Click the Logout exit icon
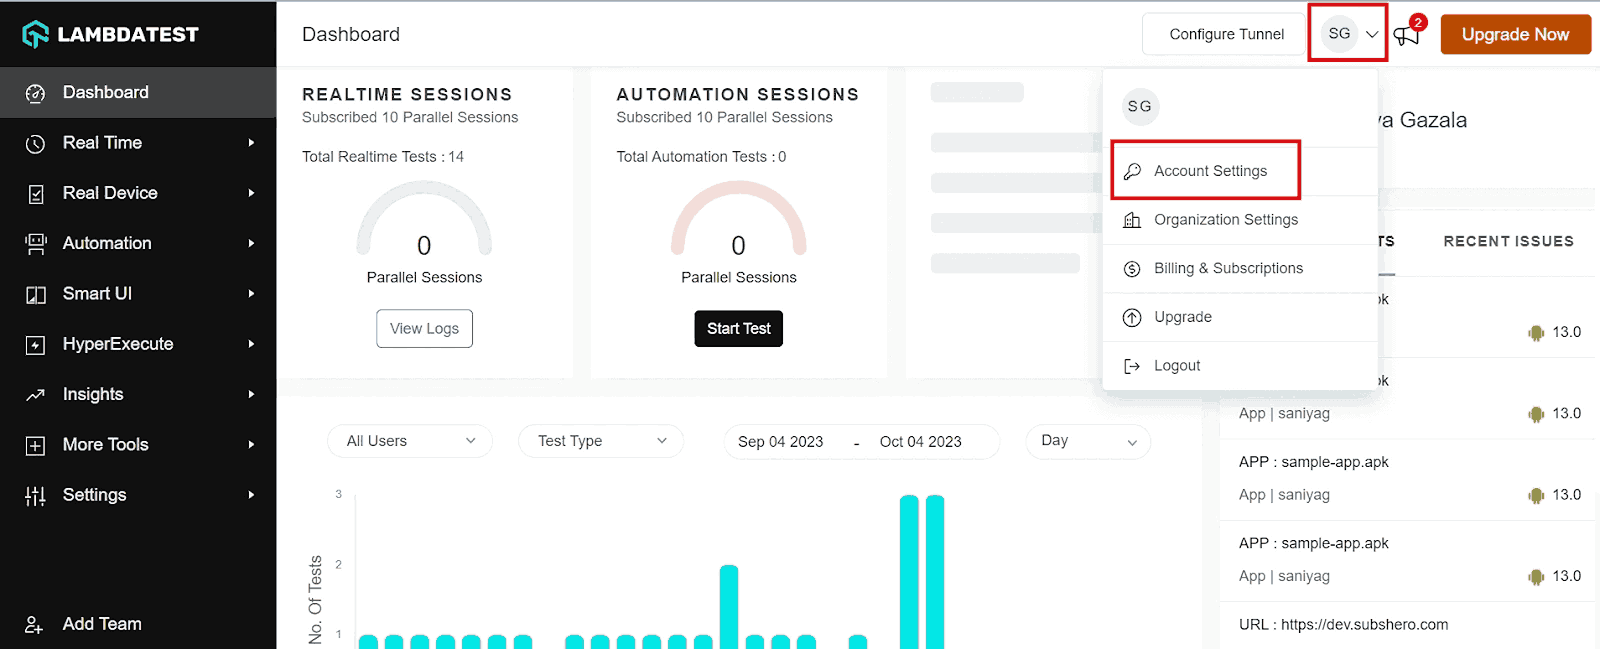1600x649 pixels. (x=1132, y=366)
